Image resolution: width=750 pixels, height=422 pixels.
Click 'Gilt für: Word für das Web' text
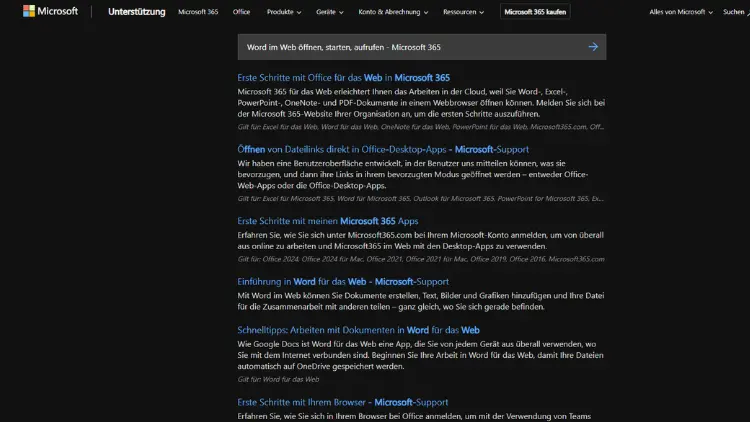pos(278,379)
